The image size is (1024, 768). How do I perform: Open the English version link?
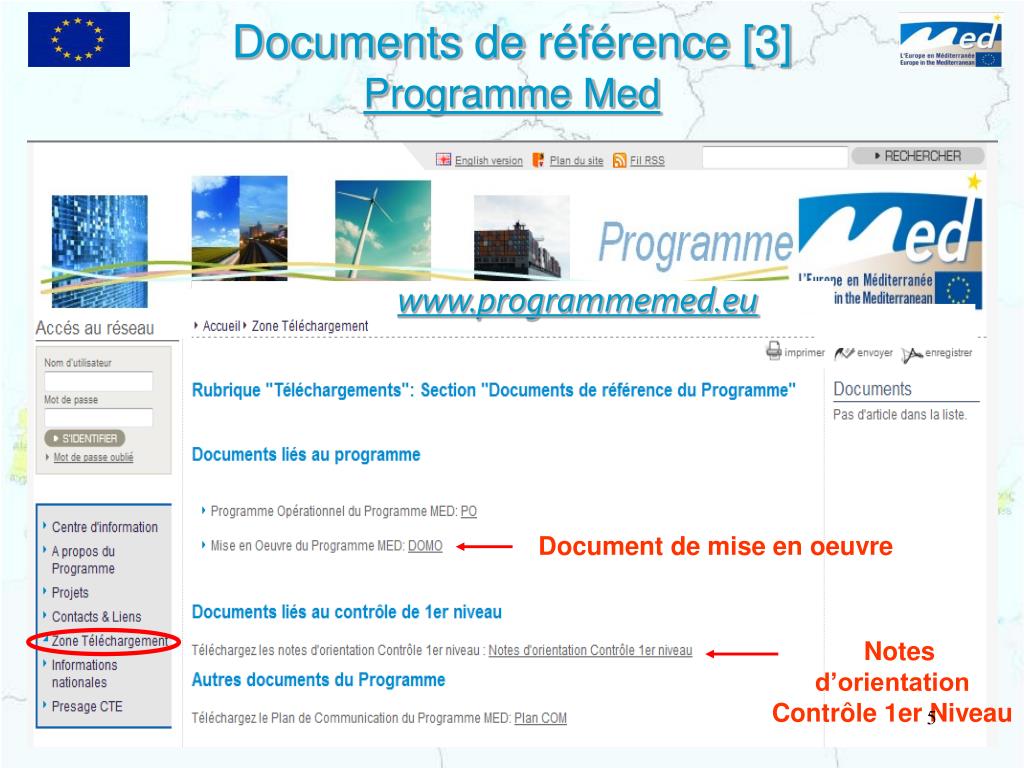pos(488,161)
